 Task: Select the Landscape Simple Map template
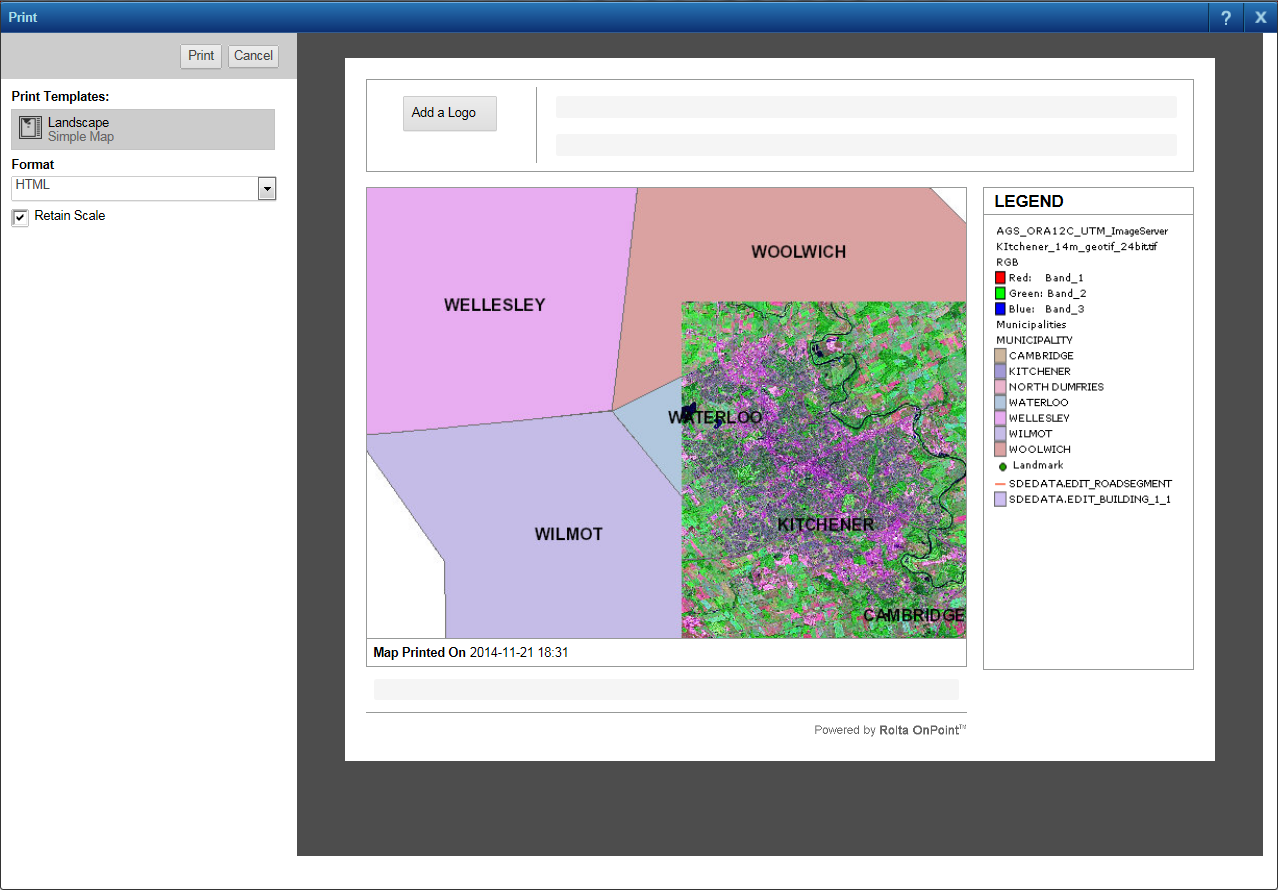(143, 129)
